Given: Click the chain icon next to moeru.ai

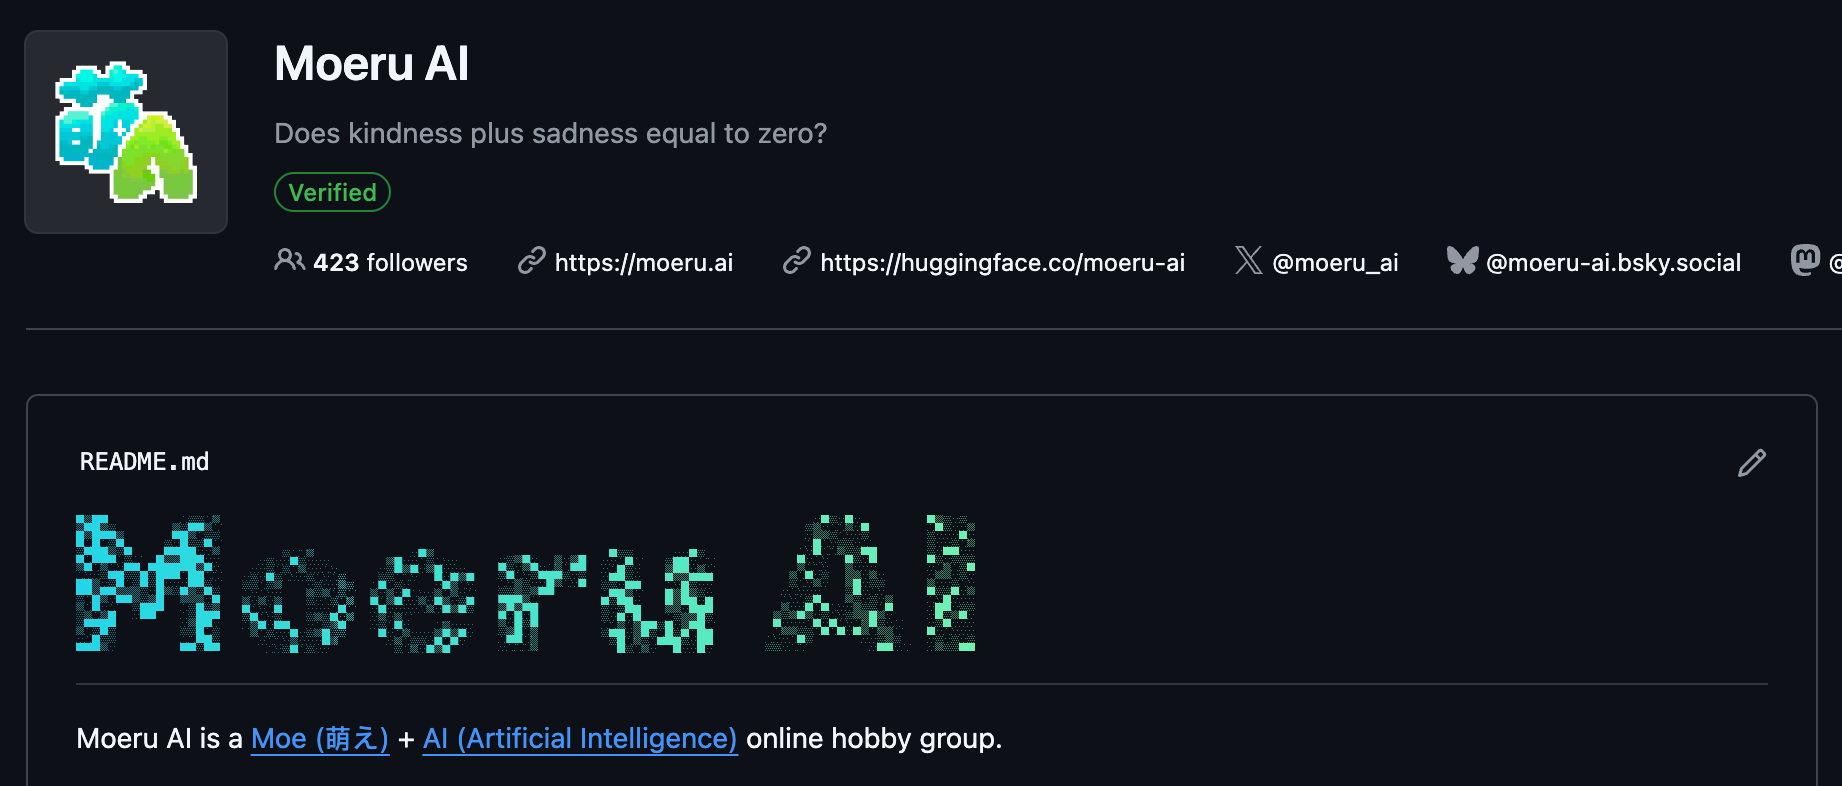Looking at the screenshot, I should click(531, 261).
